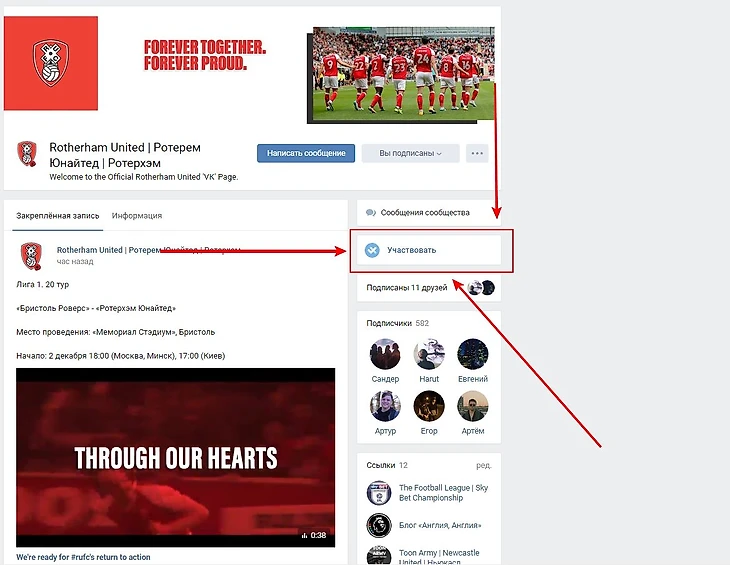The image size is (730, 565).
Task: Open Сообщения сообщества chat bubble icon
Action: tap(371, 213)
